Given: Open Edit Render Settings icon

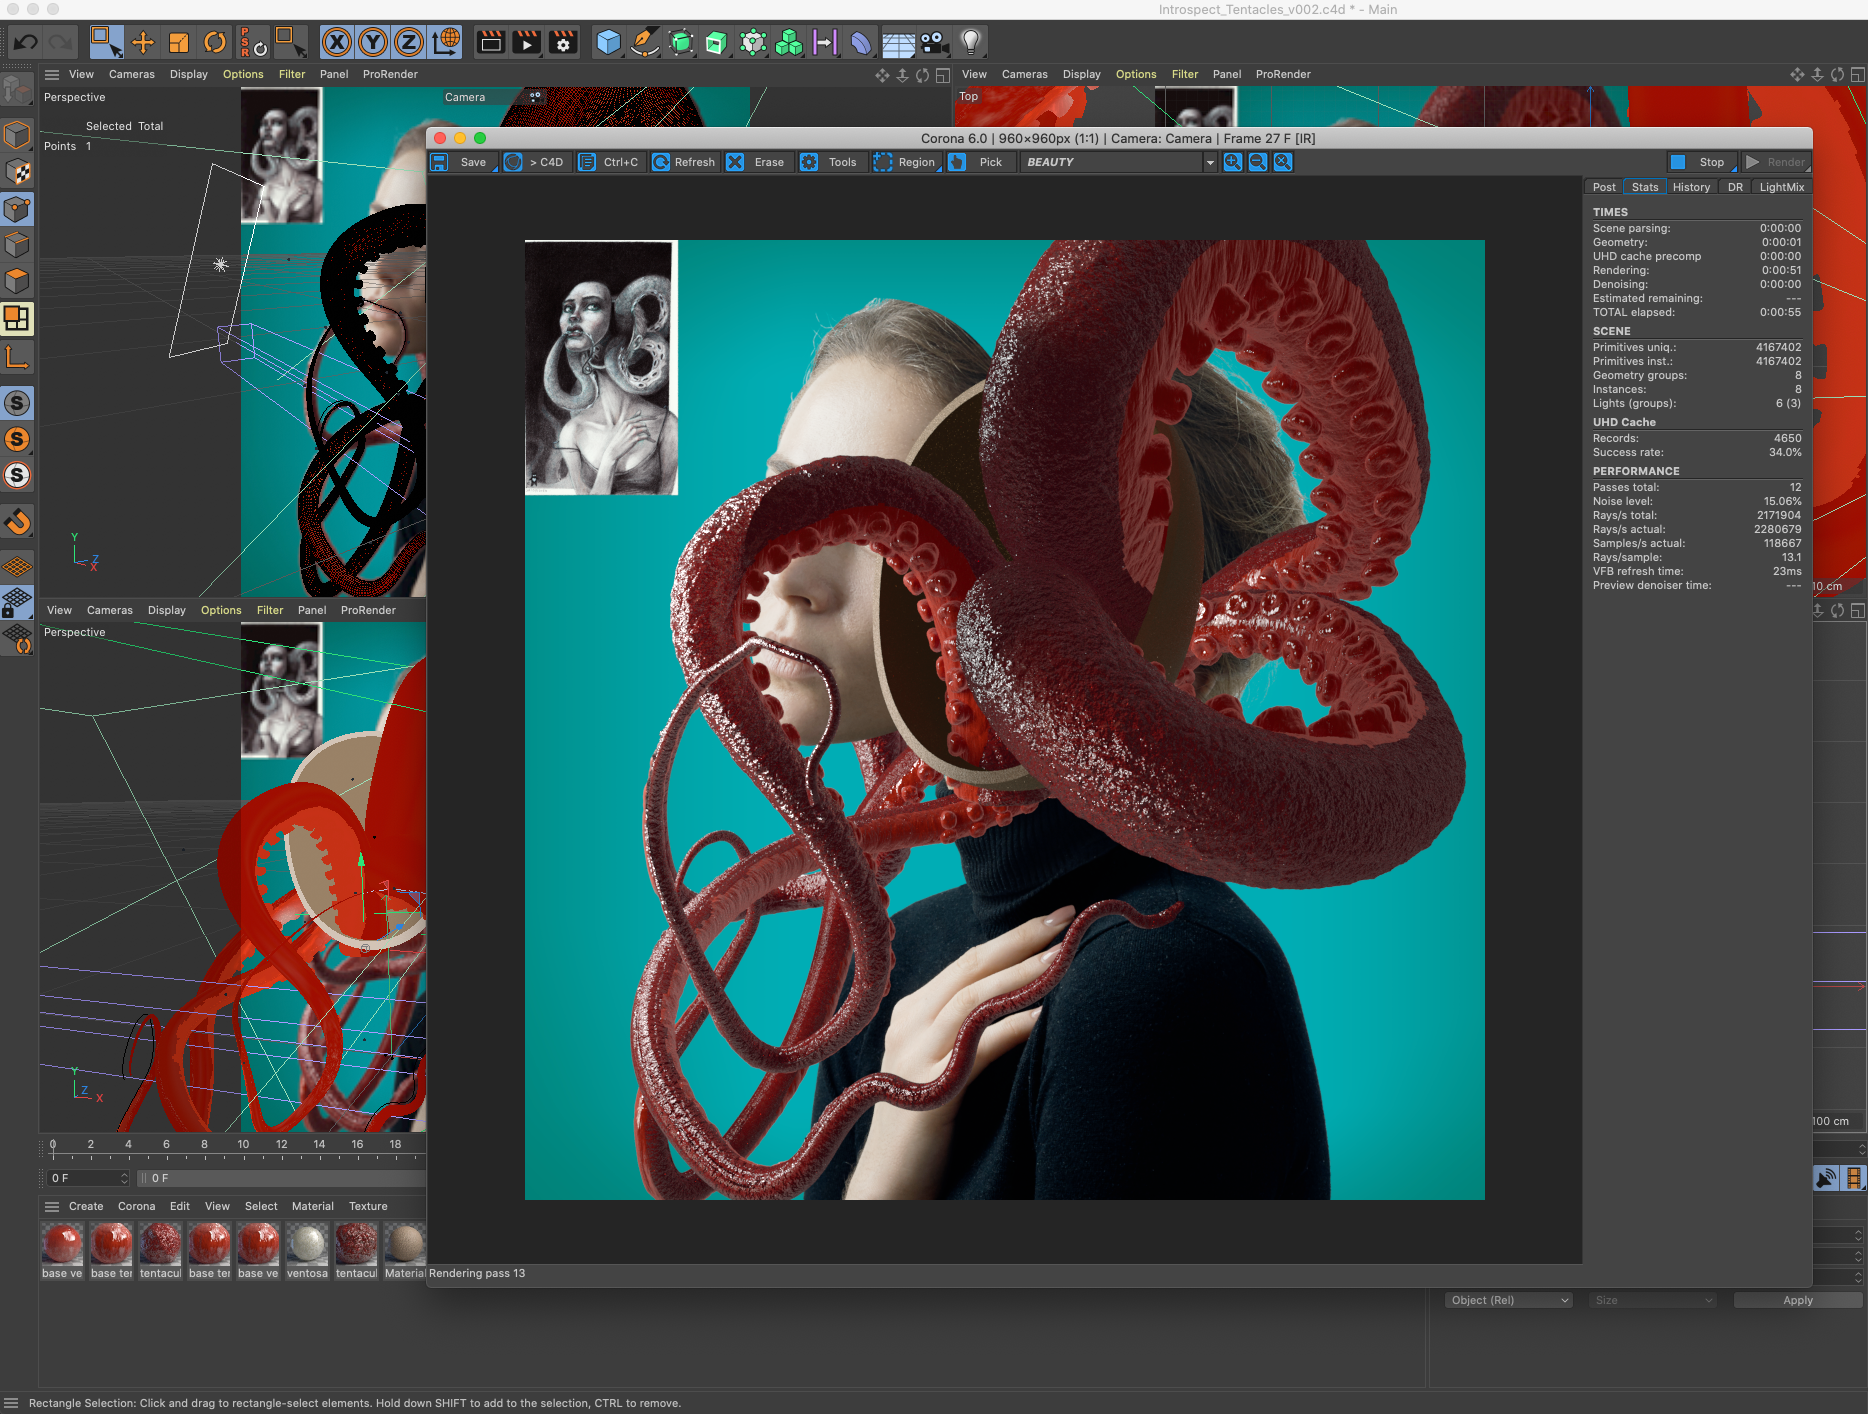Looking at the screenshot, I should tap(563, 42).
